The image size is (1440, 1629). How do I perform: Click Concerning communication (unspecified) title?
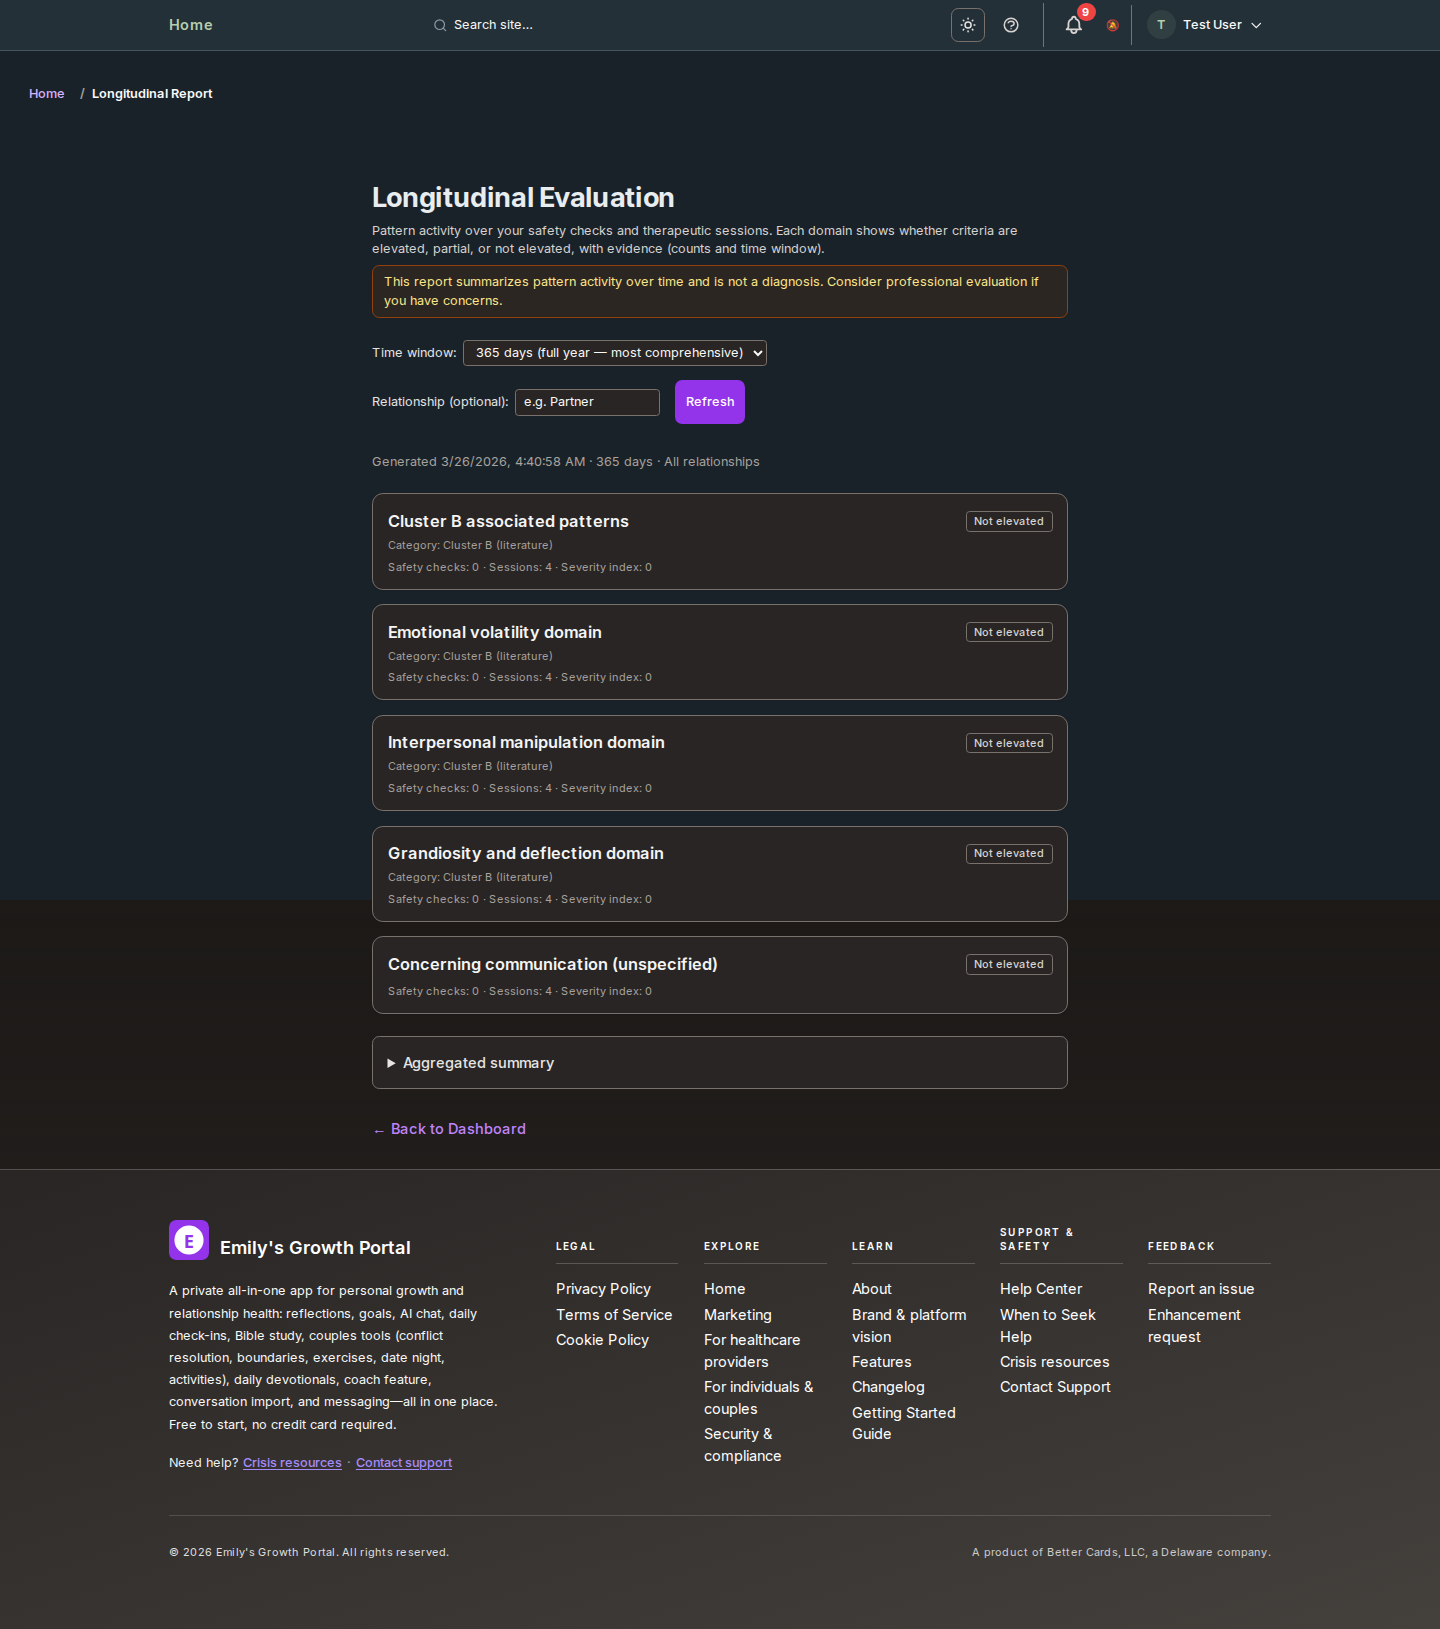click(x=553, y=964)
